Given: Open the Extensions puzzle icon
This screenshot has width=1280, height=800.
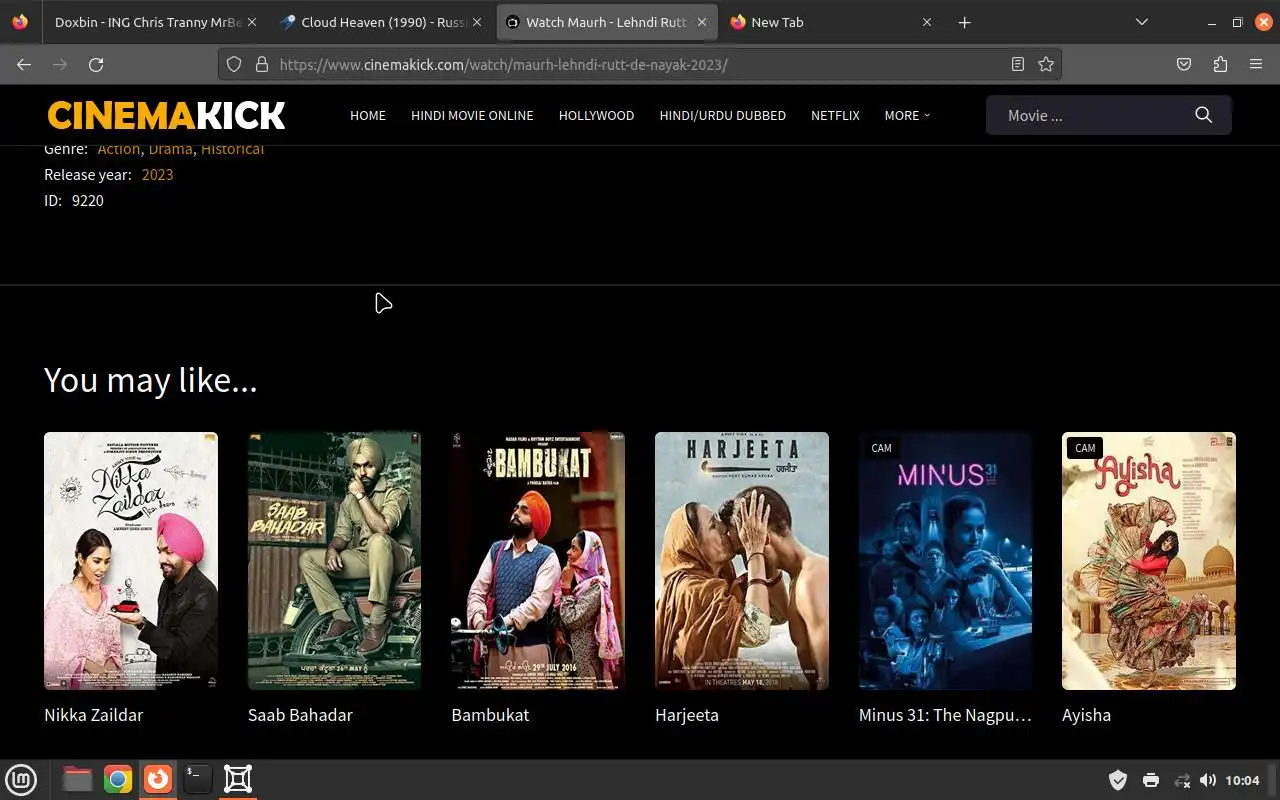Looking at the screenshot, I should 1220,64.
